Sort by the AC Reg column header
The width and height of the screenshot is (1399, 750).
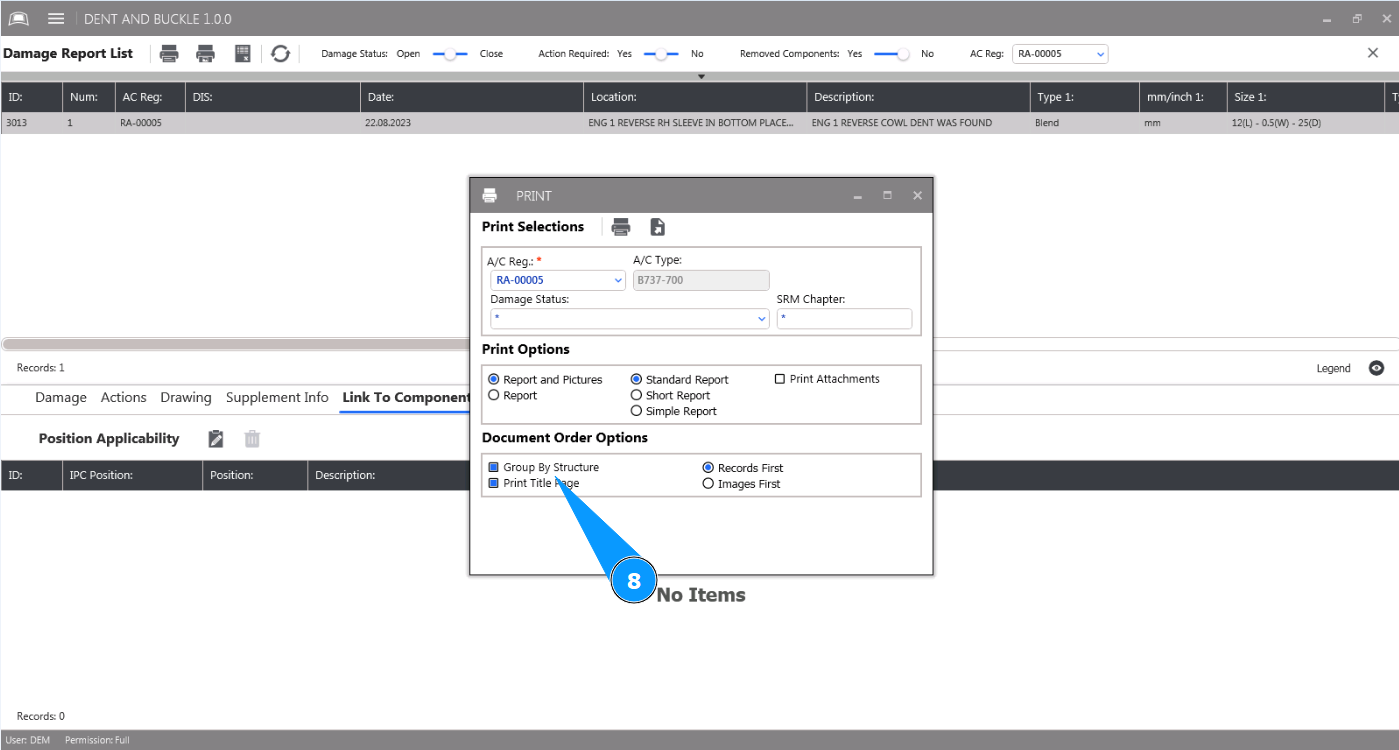(x=150, y=97)
